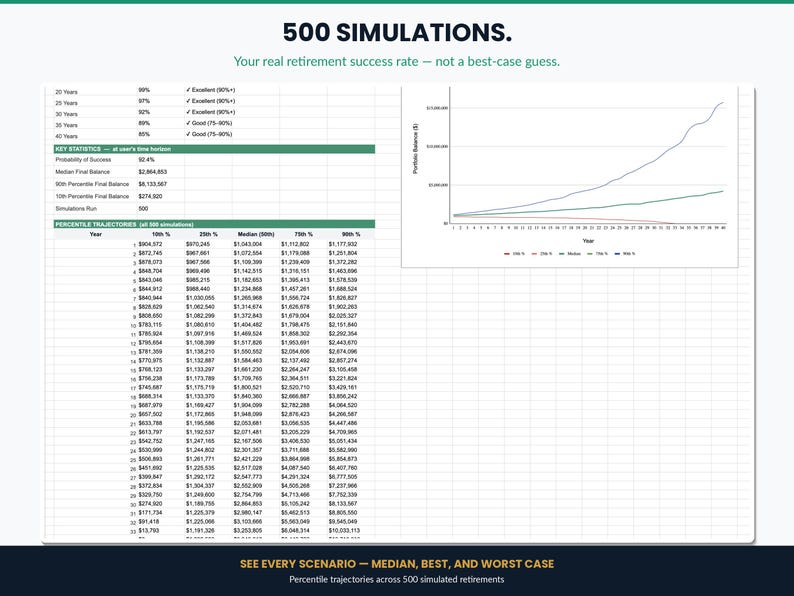Select the $1,172,865 cell in year 20

tap(200, 414)
